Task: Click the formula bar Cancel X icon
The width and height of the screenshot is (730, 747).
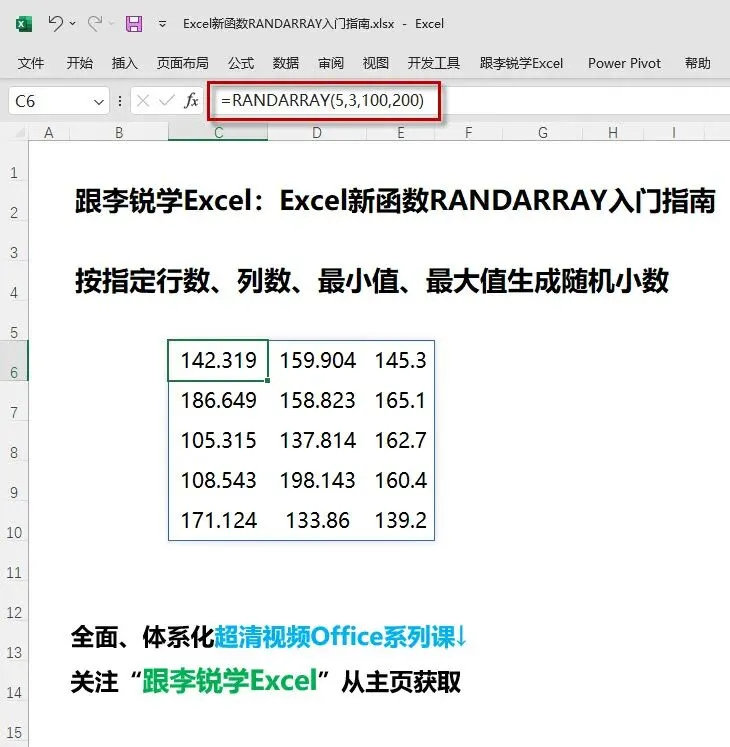Action: 142,101
